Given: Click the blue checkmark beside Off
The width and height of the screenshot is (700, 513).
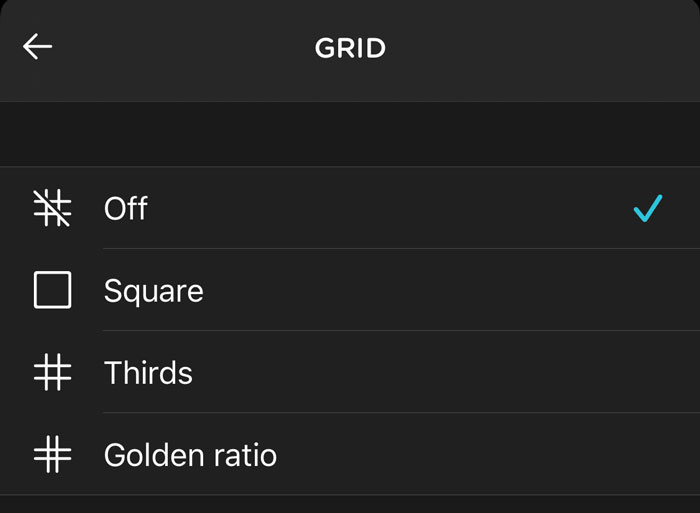Looking at the screenshot, I should [648, 208].
